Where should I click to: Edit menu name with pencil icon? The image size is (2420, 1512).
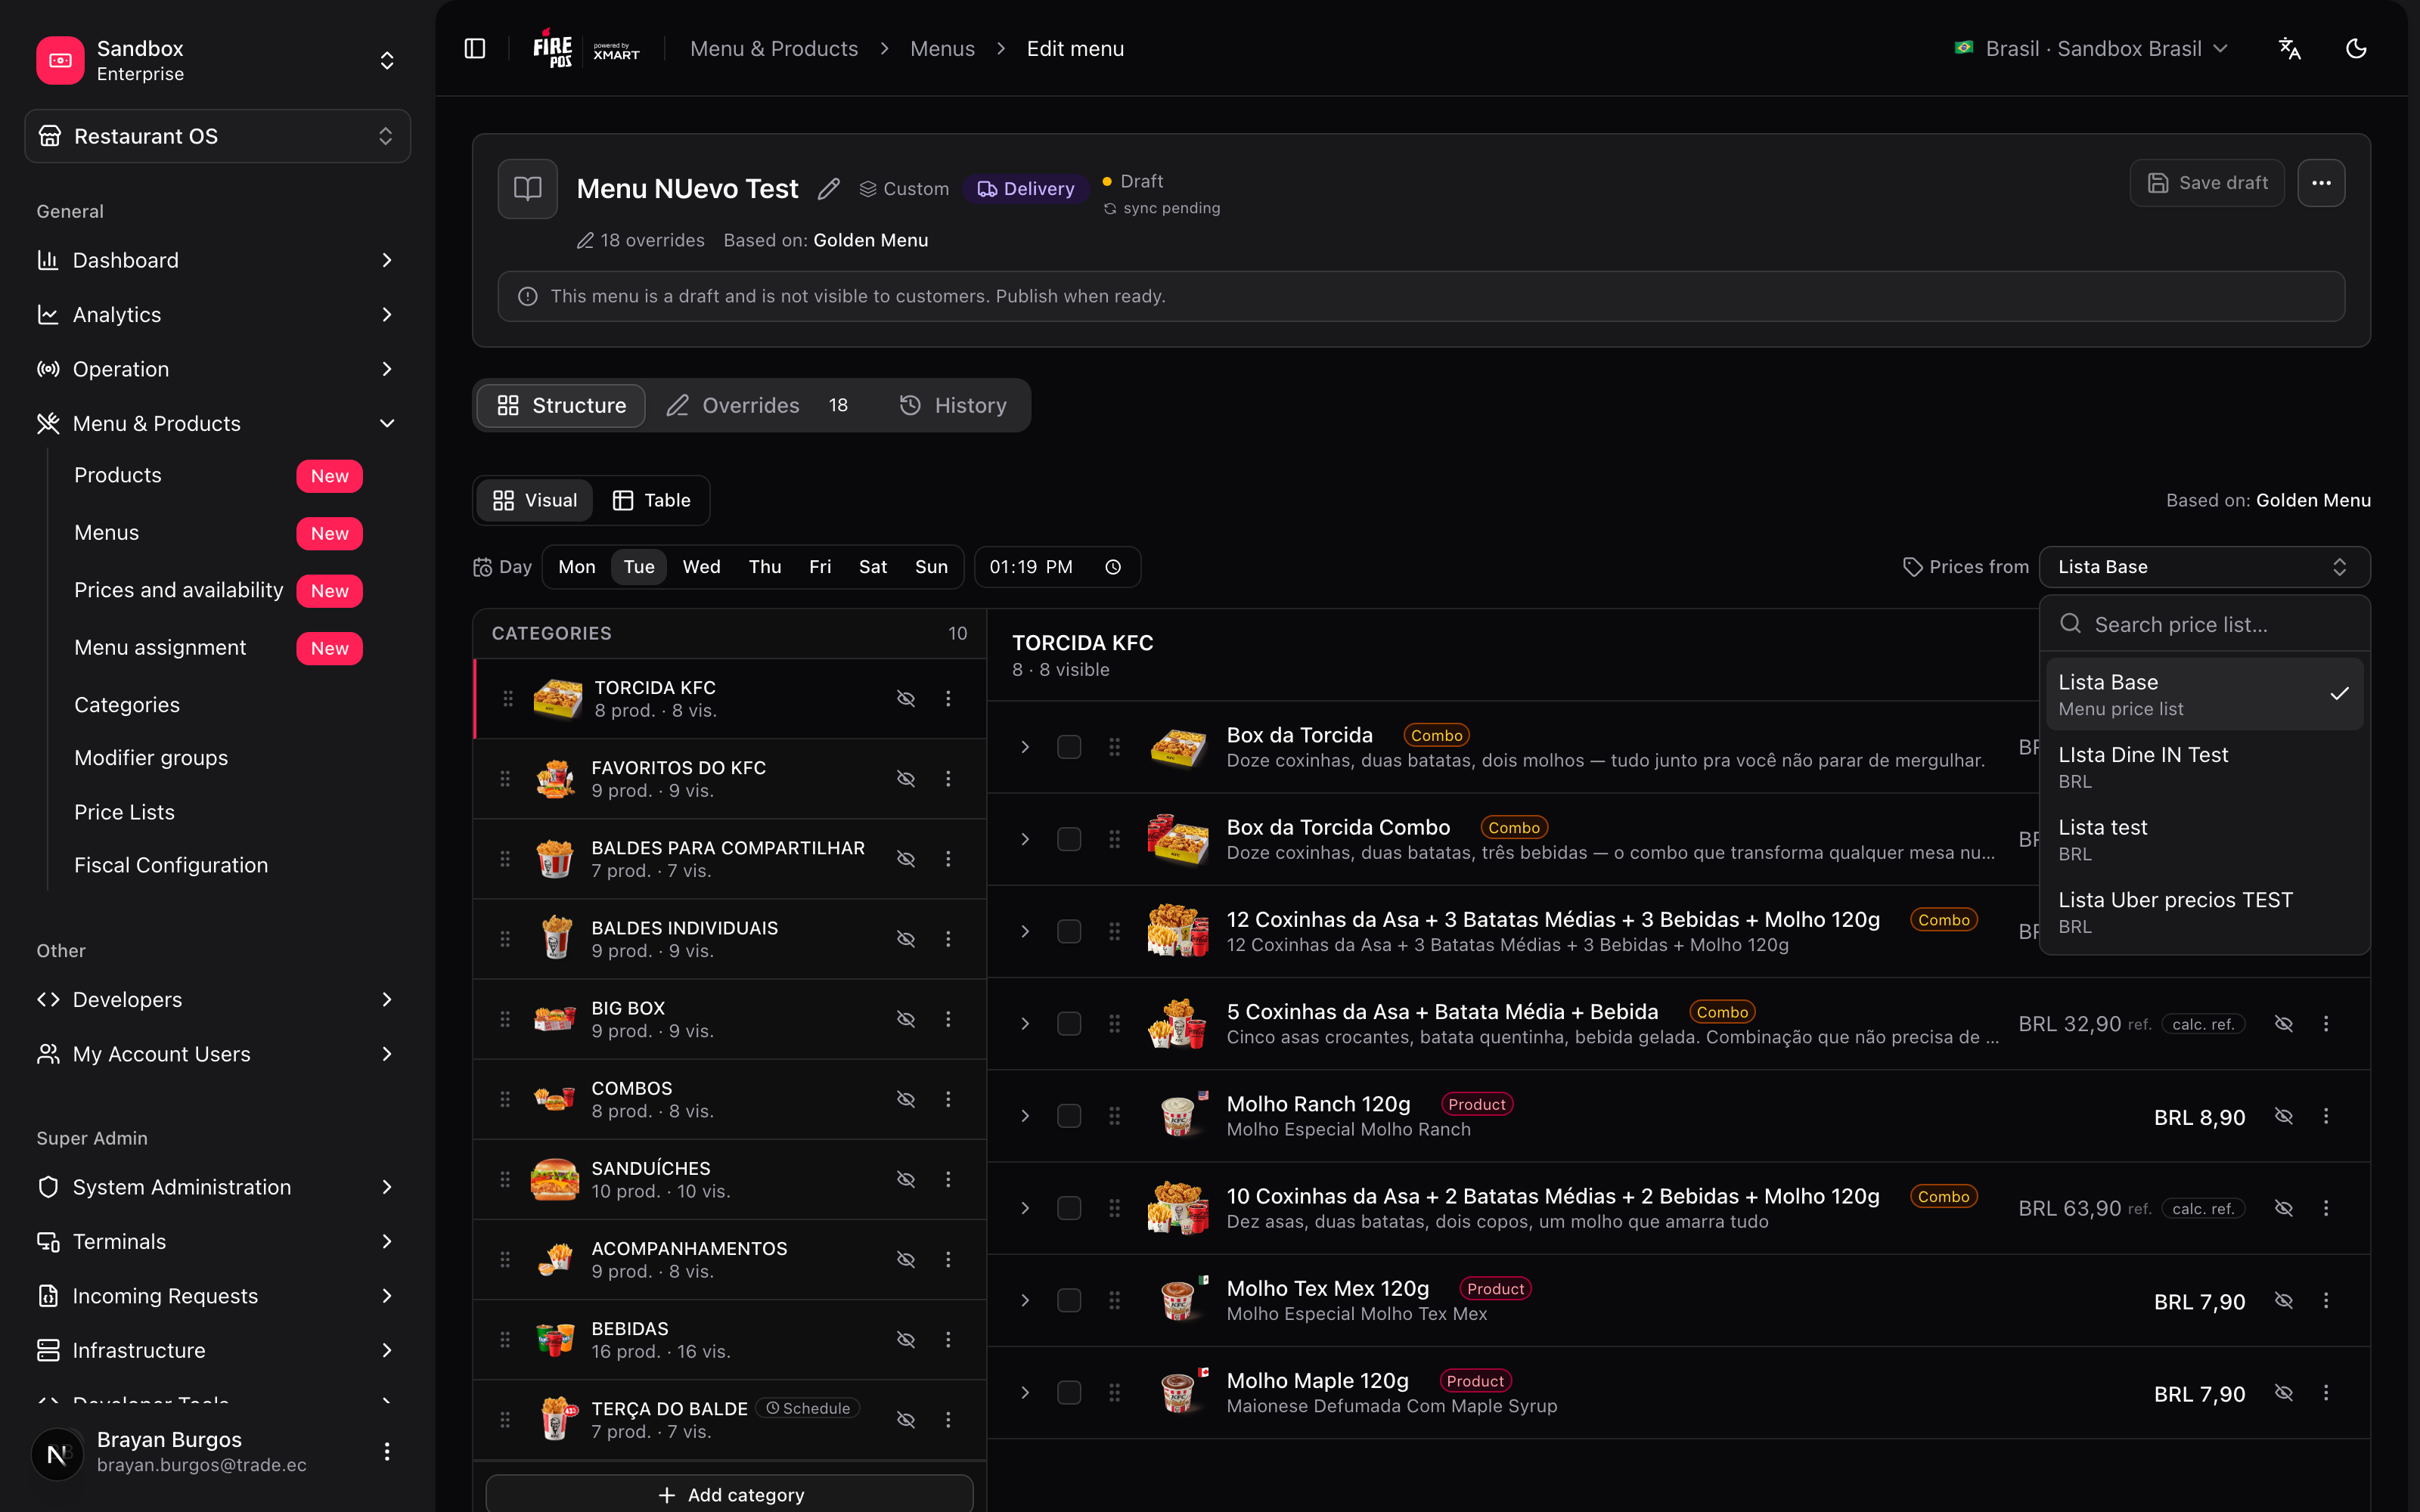pos(828,189)
